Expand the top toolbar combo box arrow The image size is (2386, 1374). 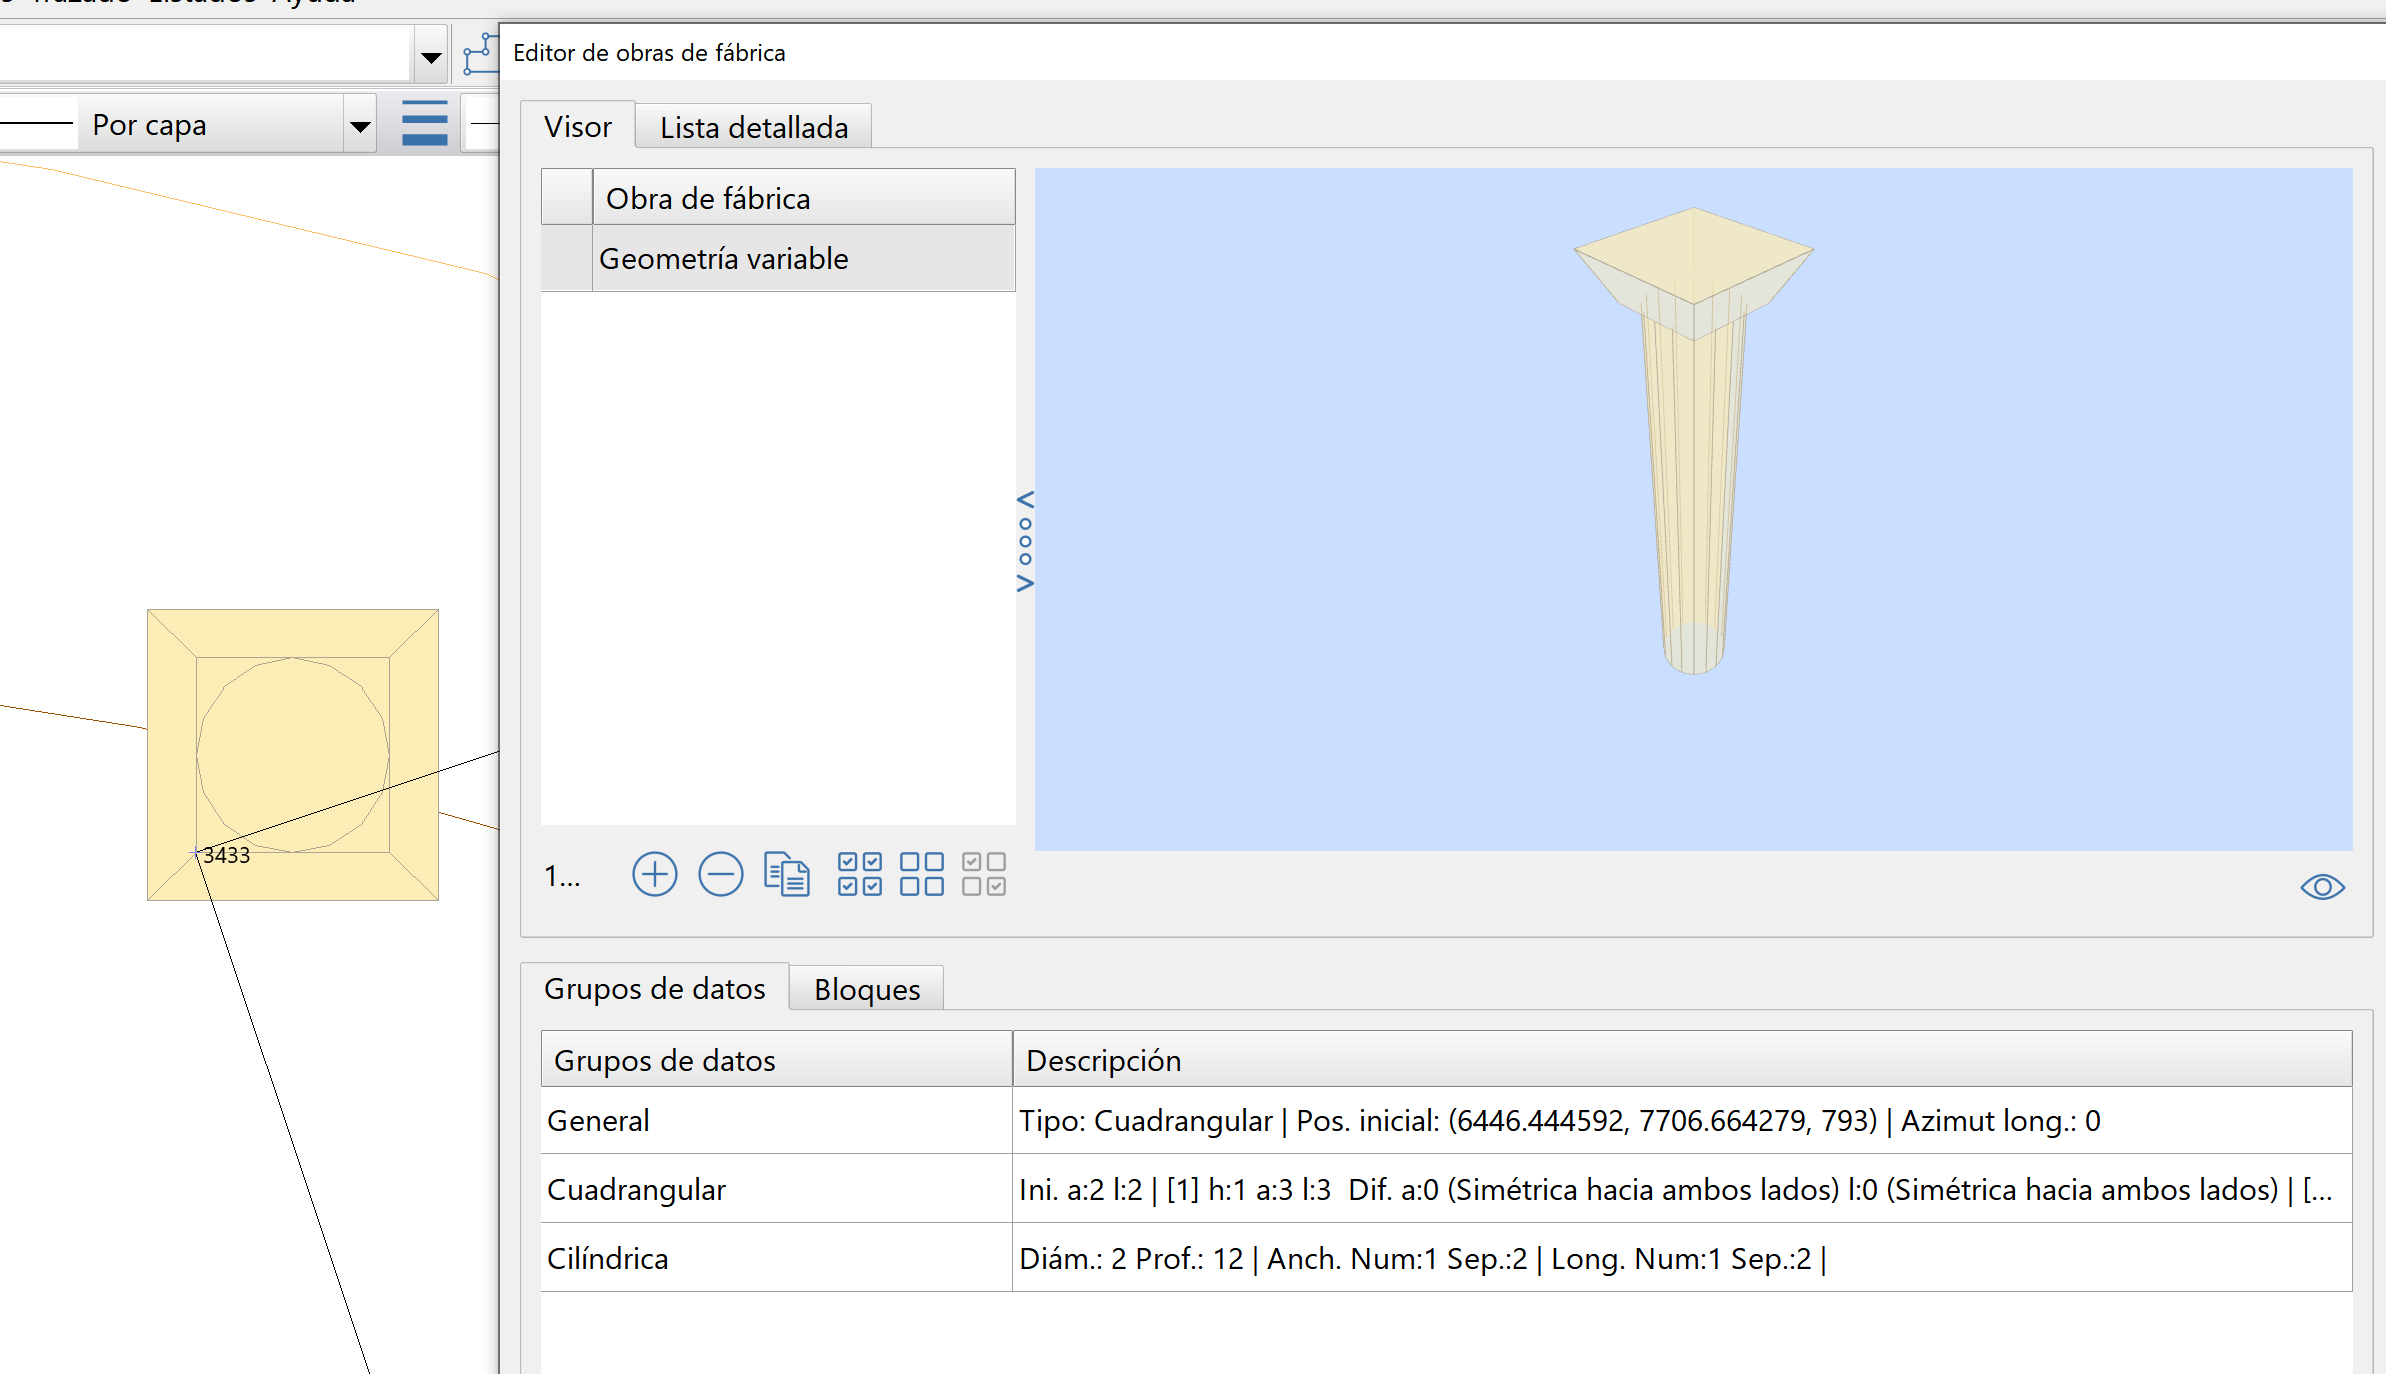[x=431, y=57]
